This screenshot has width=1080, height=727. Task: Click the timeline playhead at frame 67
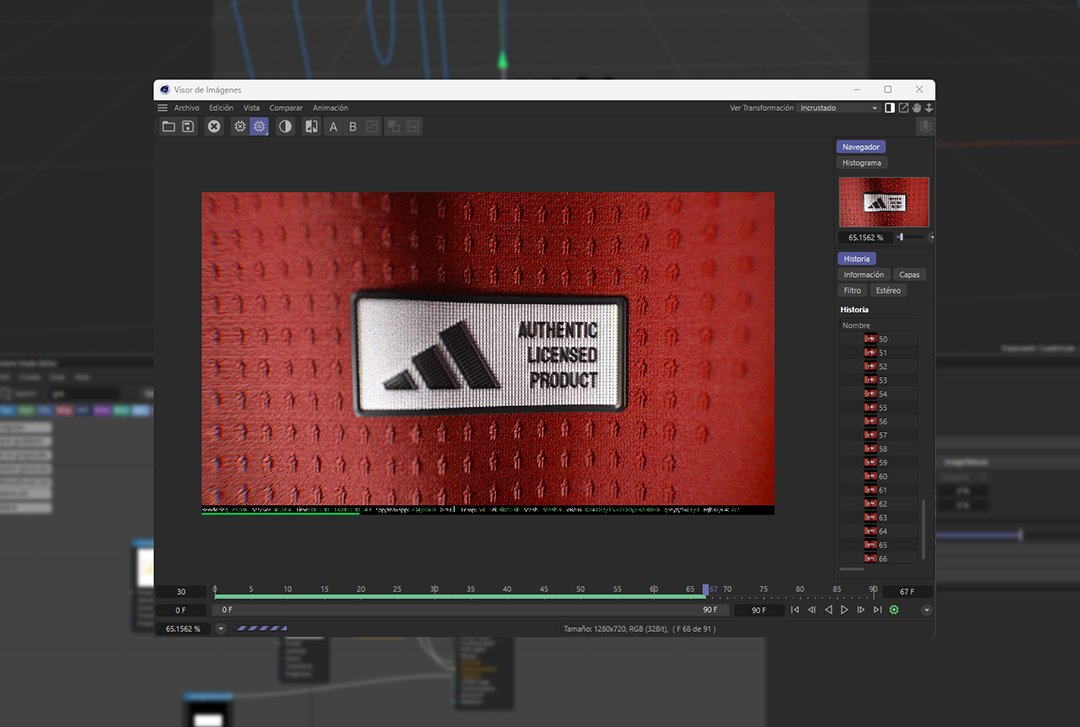coord(705,590)
